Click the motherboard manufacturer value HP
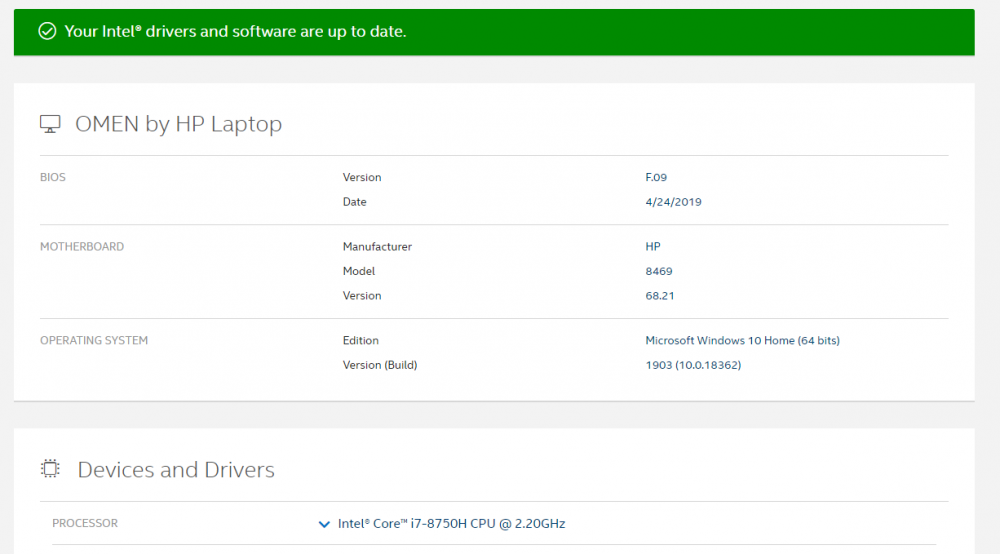Screen dimensions: 1000x554 tap(653, 247)
